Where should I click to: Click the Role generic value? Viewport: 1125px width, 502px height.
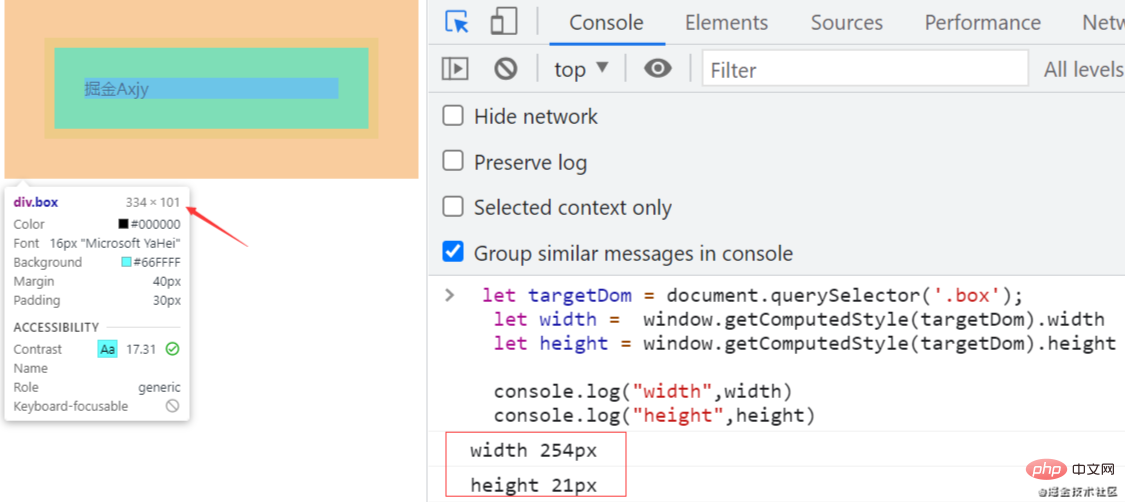[159, 387]
